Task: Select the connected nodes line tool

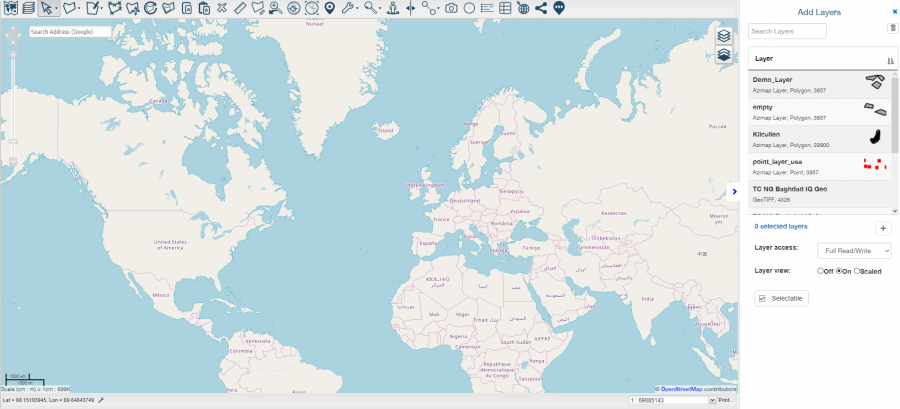Action: 428,8
